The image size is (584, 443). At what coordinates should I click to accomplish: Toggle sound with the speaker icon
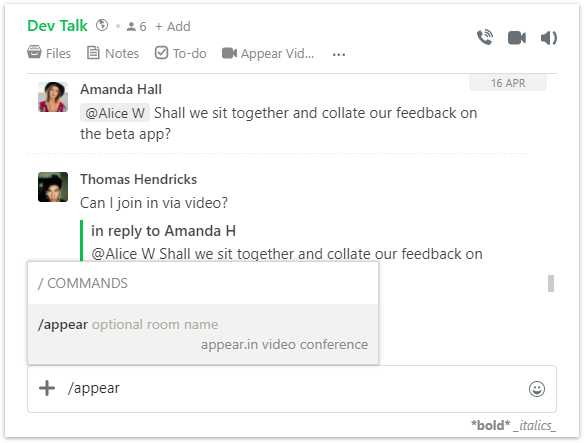tap(549, 38)
